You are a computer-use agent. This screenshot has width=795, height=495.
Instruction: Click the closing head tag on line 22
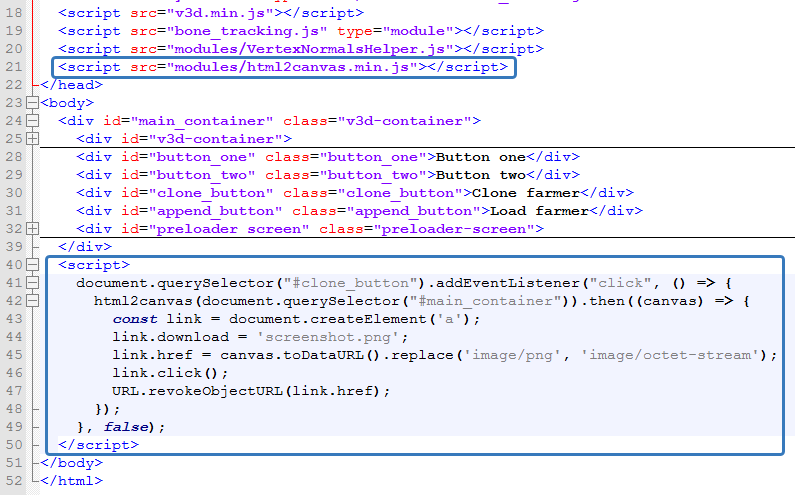(71, 85)
